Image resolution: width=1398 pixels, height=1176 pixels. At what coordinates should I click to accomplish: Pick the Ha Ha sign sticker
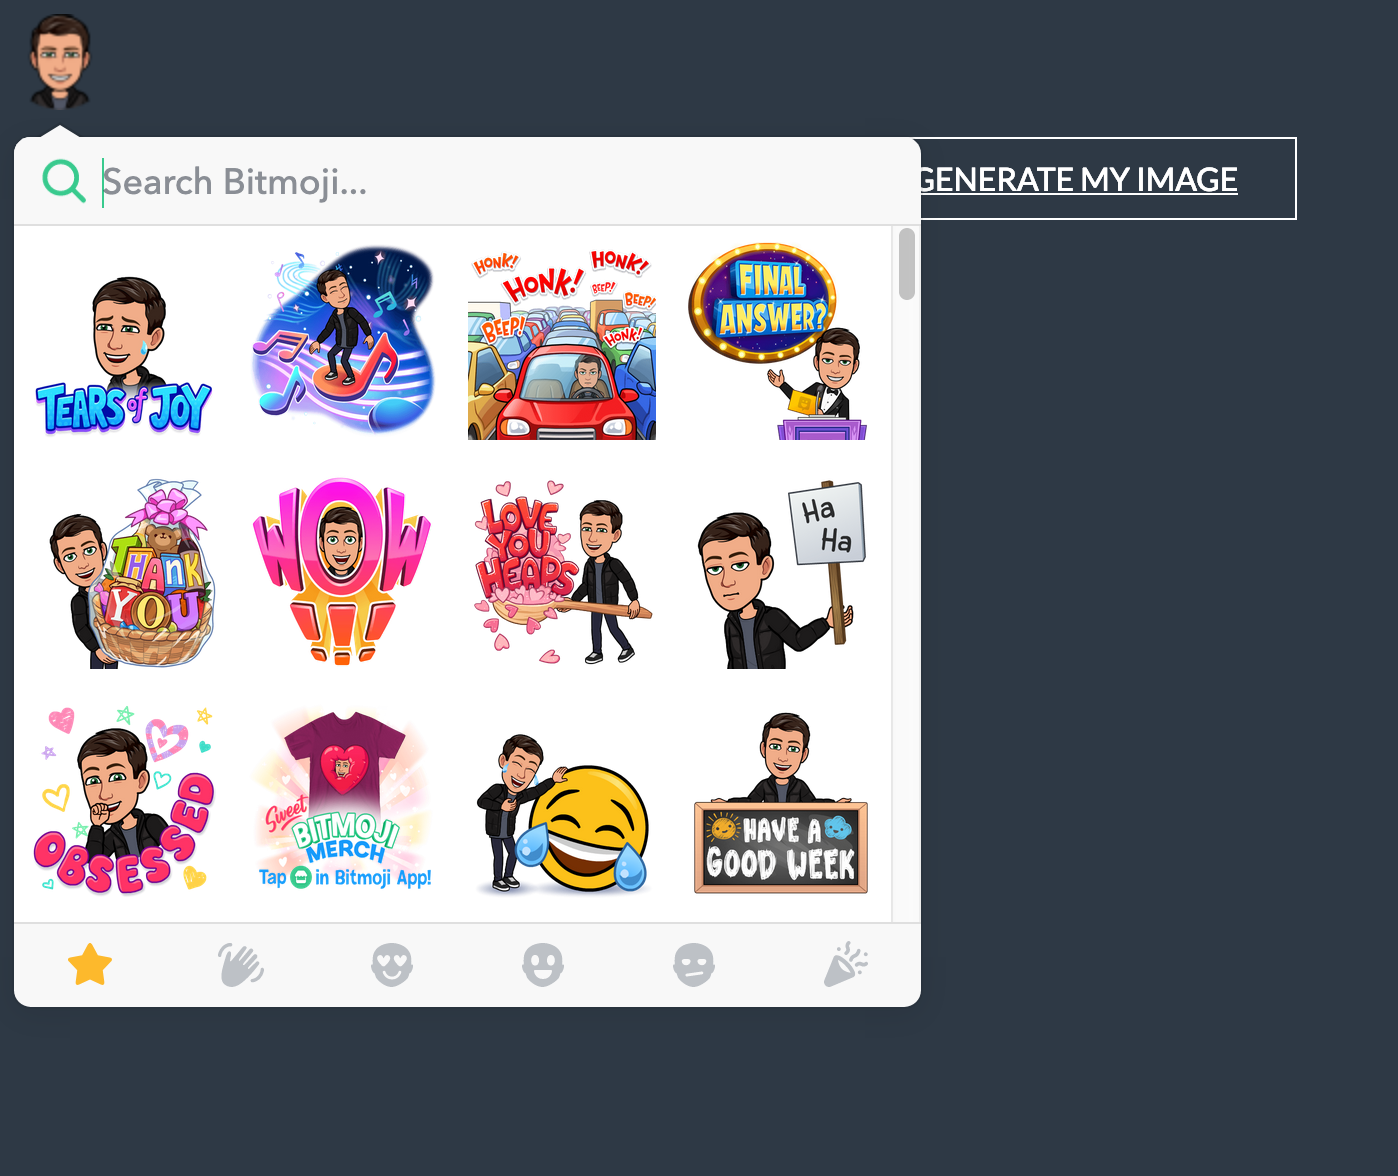point(780,573)
